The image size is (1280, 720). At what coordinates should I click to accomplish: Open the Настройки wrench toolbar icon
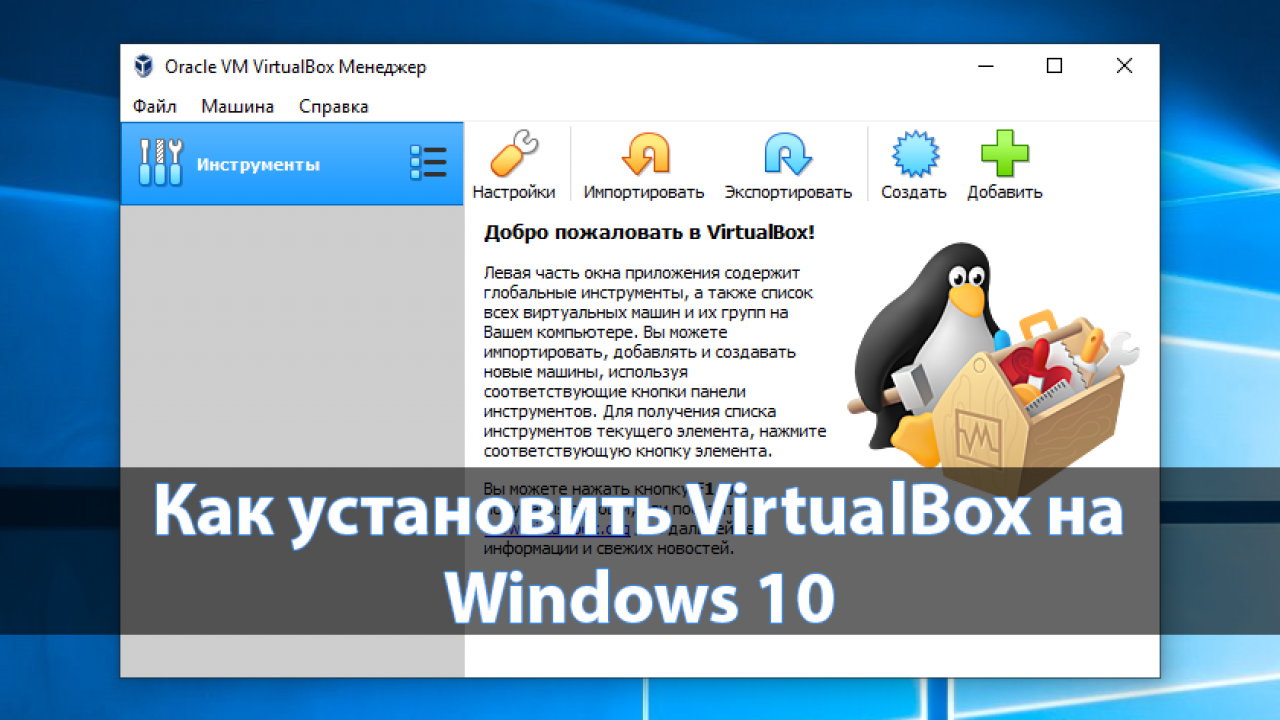[x=514, y=155]
